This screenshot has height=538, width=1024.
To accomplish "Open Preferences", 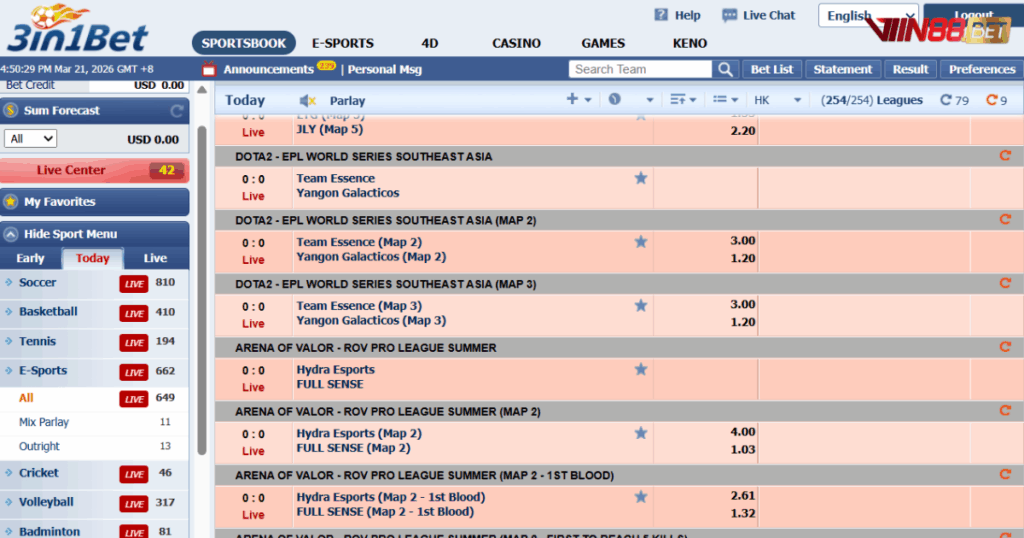I will pyautogui.click(x=982, y=69).
